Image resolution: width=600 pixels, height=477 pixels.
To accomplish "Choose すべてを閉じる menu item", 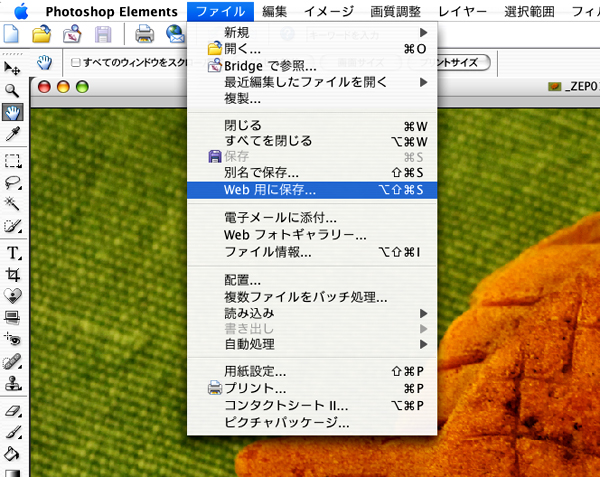I will click(312, 141).
